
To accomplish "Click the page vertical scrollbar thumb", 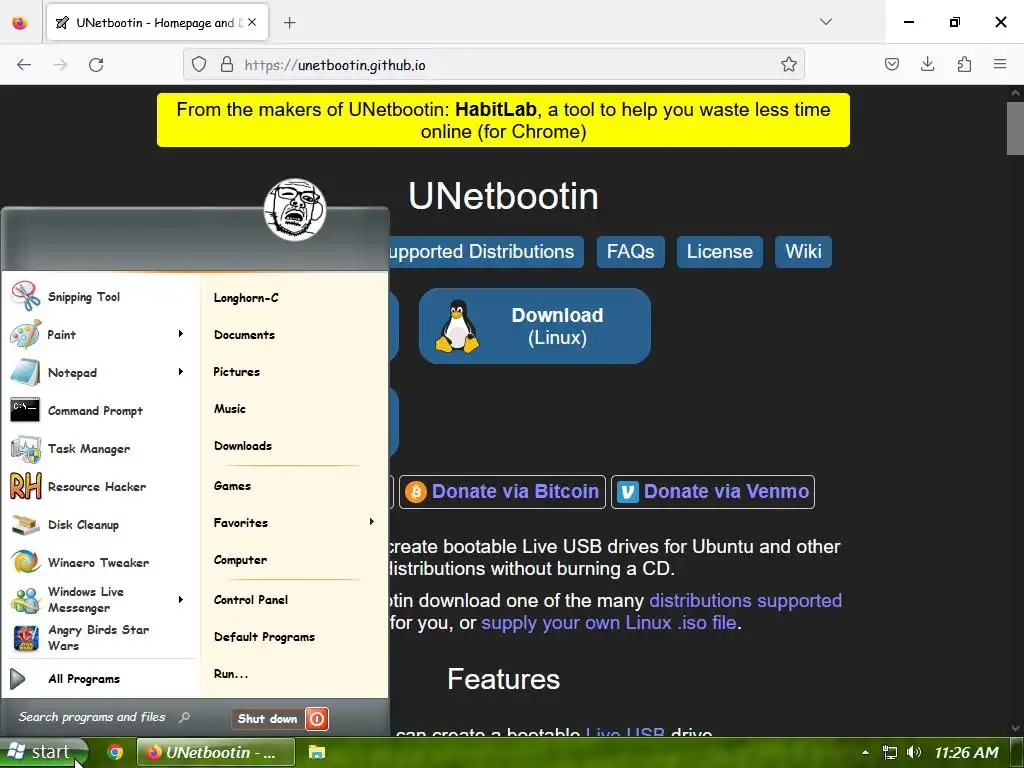I will pos(1015,128).
